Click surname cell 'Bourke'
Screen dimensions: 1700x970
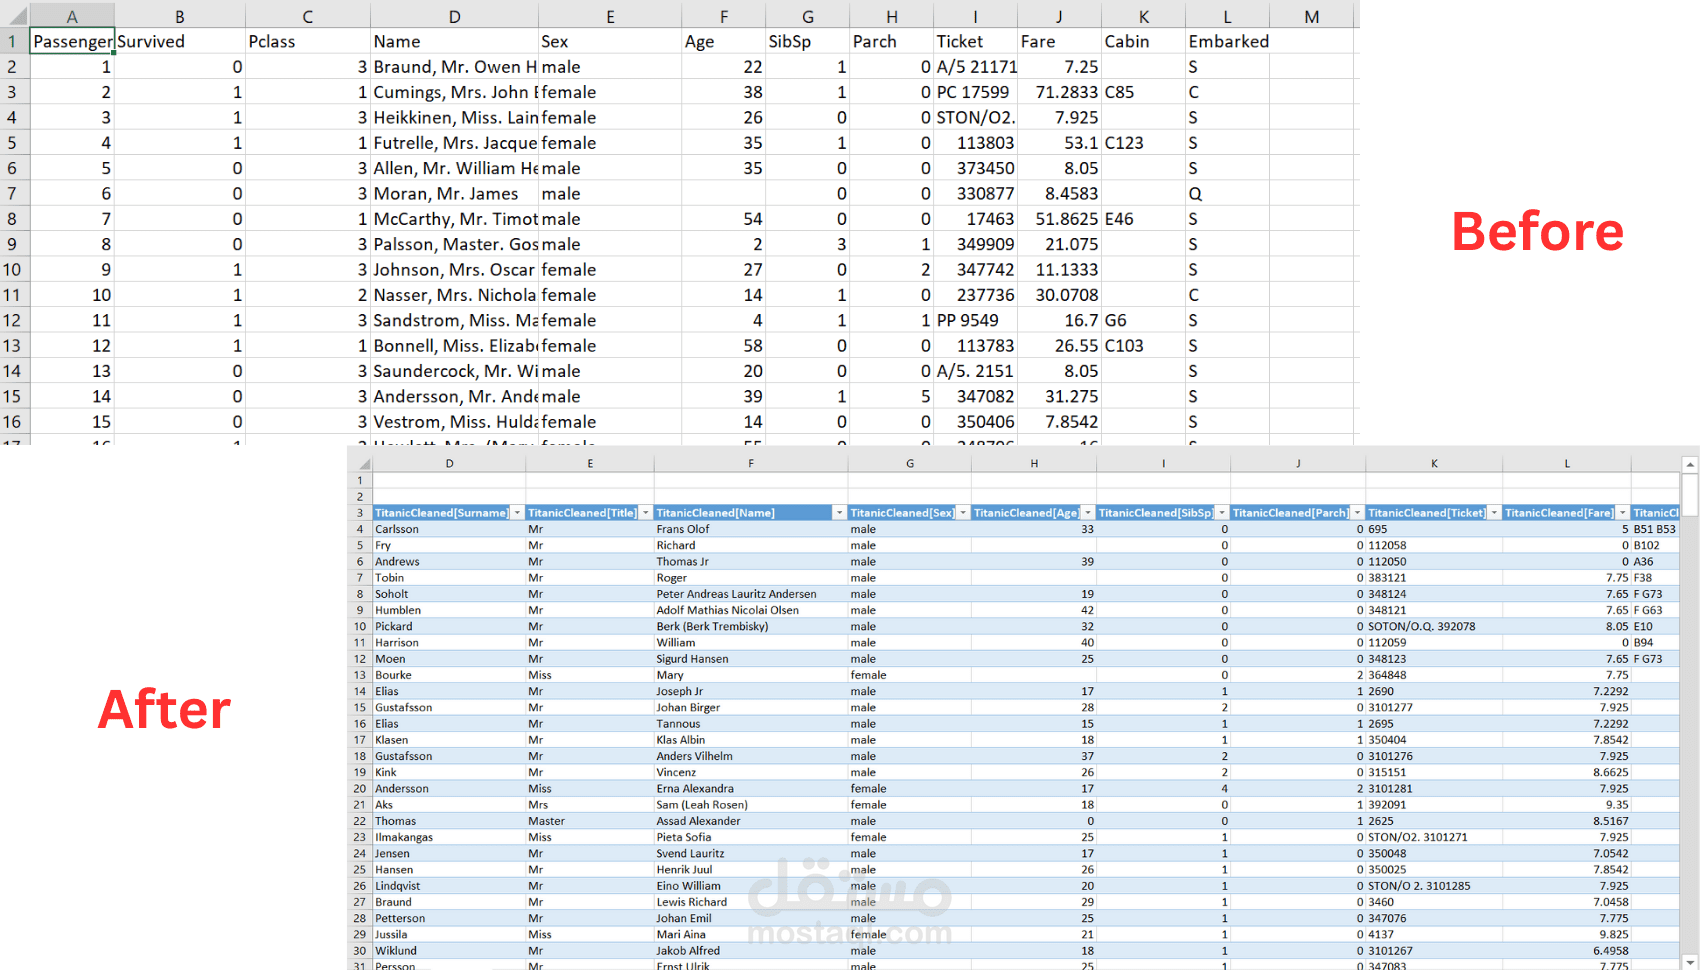[x=449, y=675]
